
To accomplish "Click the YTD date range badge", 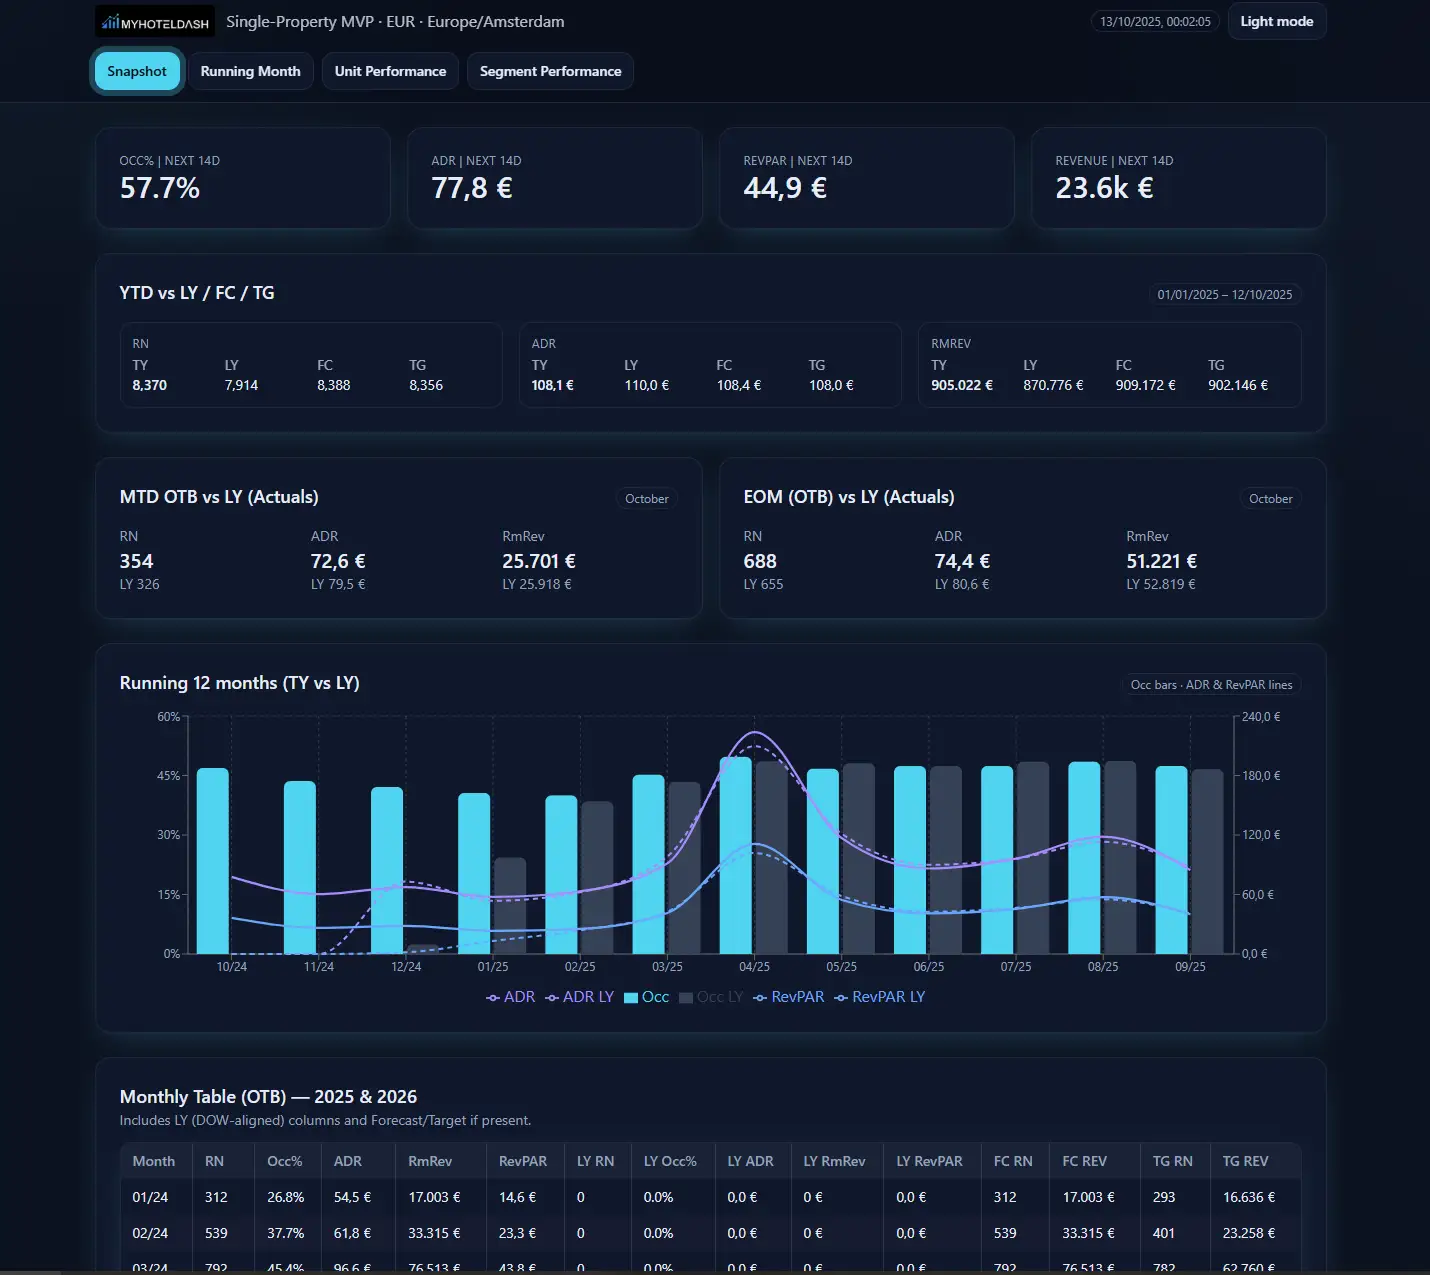I will point(1224,295).
